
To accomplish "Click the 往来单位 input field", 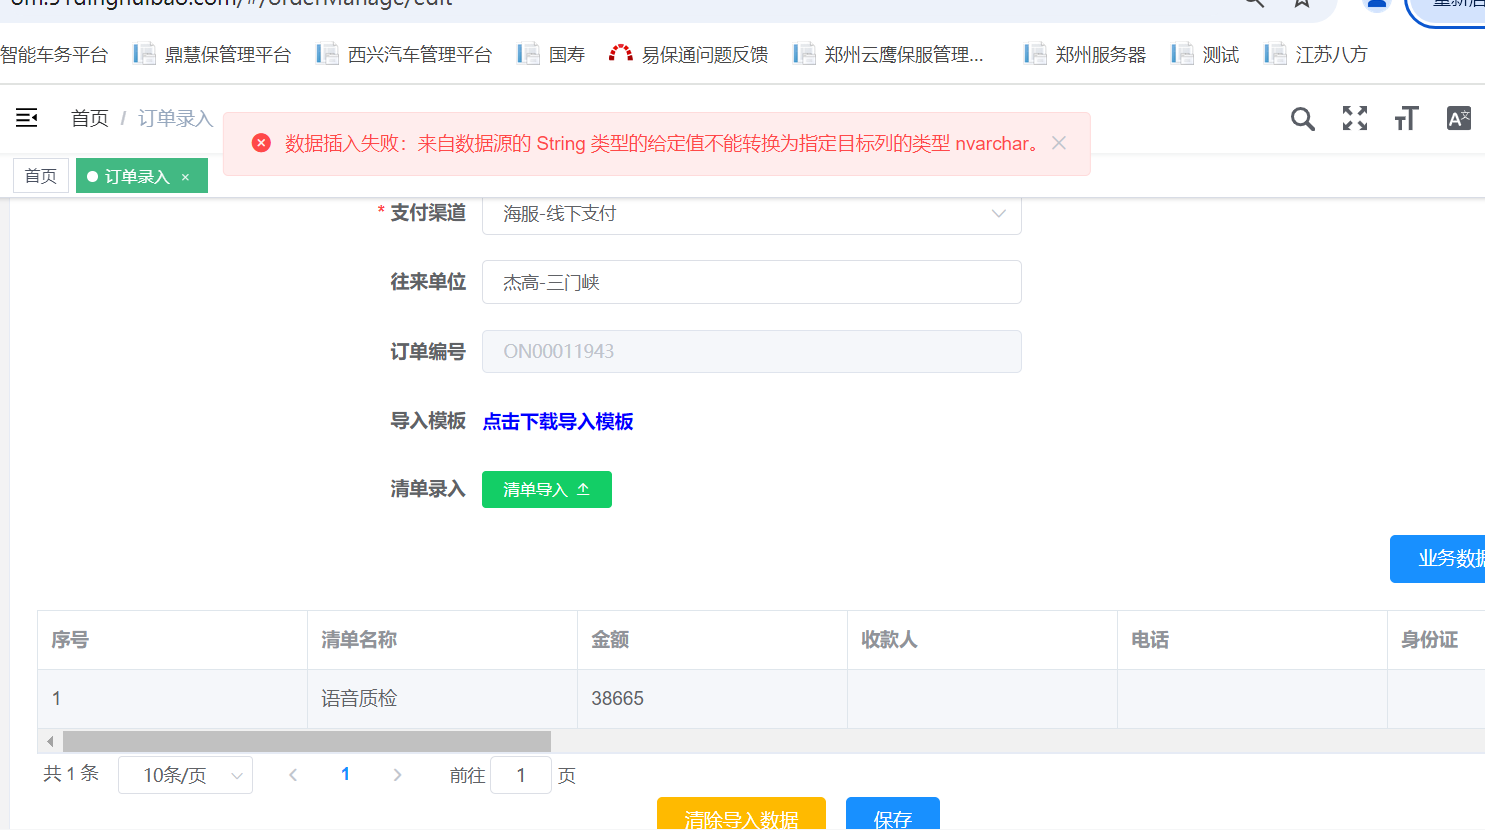I will tap(751, 282).
